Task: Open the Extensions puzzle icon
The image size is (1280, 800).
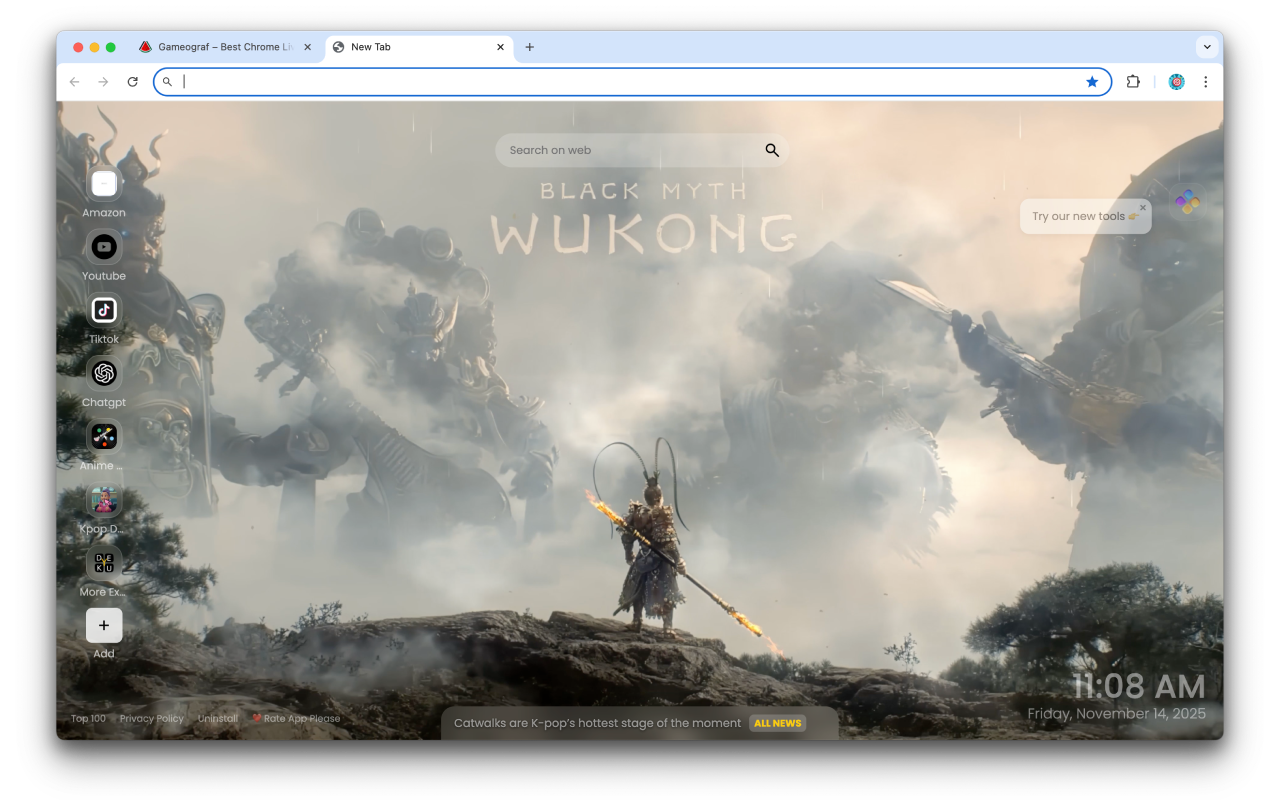Action: tap(1133, 82)
